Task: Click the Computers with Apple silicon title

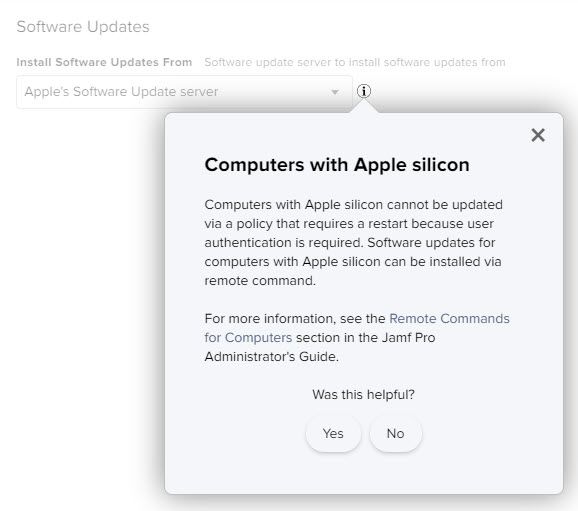Action: click(337, 164)
